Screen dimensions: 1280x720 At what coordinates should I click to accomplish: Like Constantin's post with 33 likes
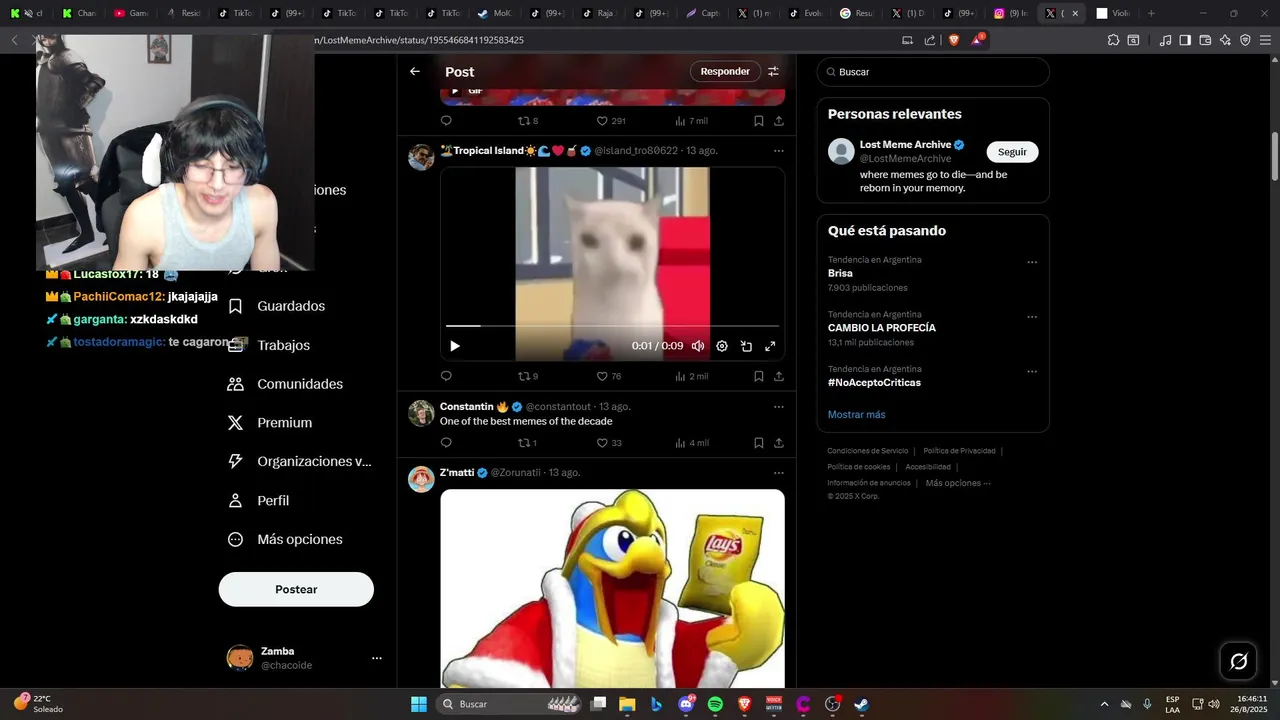coord(608,442)
